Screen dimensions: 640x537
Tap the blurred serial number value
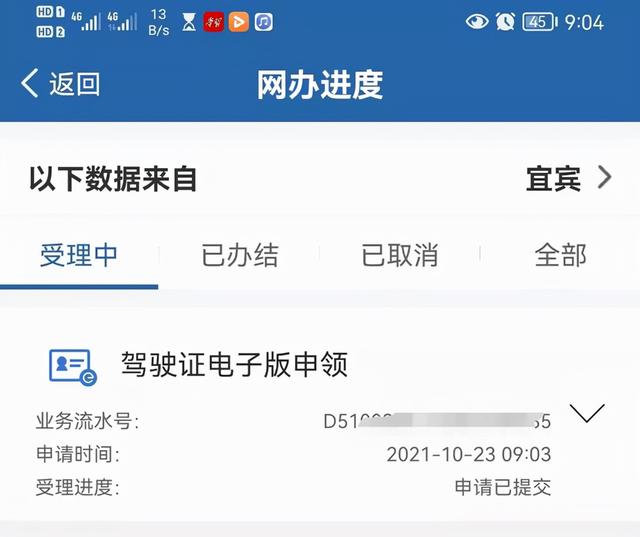click(437, 421)
